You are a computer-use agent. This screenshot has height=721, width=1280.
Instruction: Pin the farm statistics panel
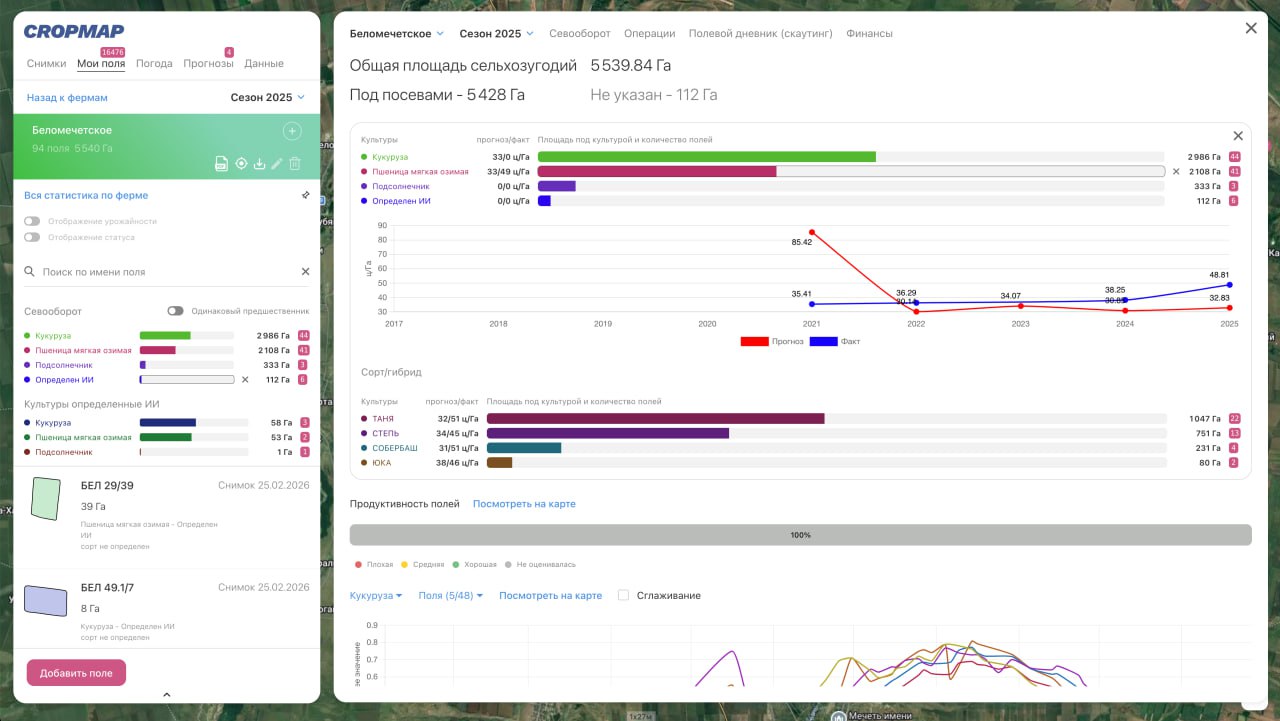(x=305, y=196)
